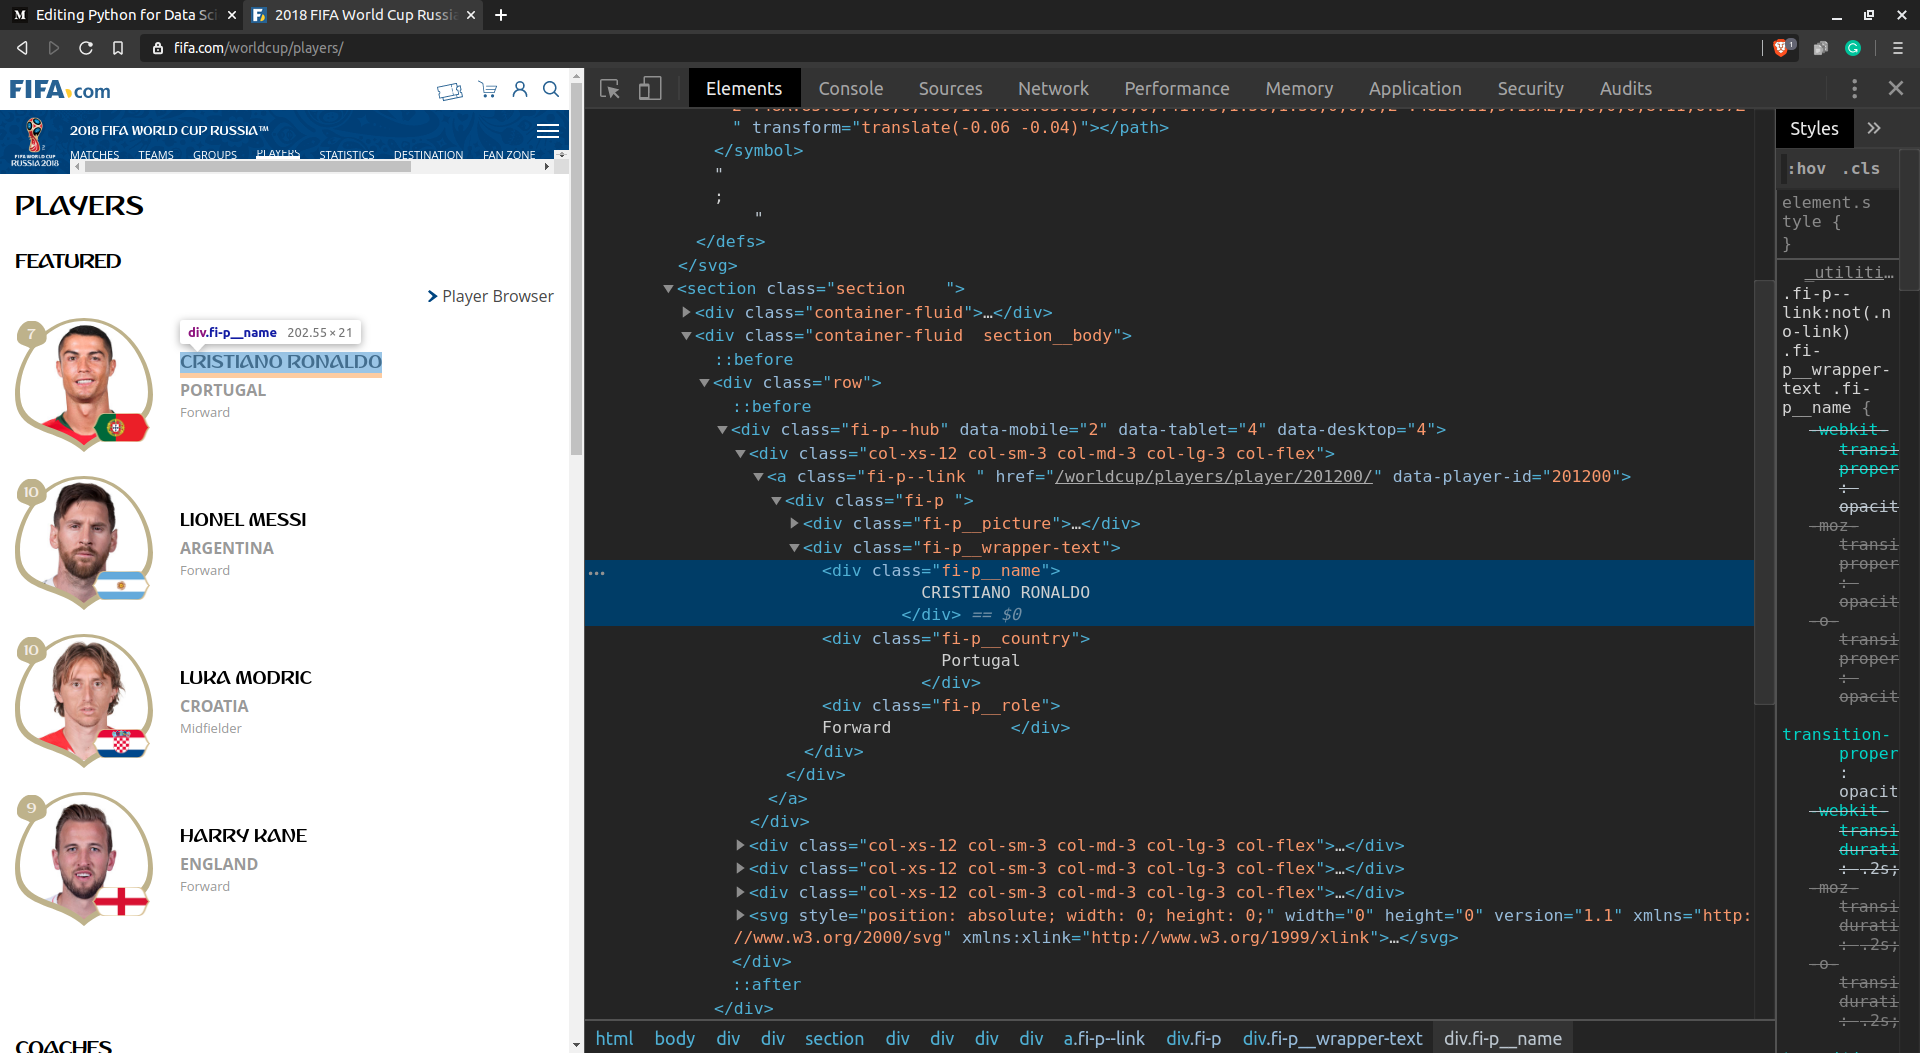Switch to the Memory tab
Screen dimensions: 1920x1053
(1299, 89)
